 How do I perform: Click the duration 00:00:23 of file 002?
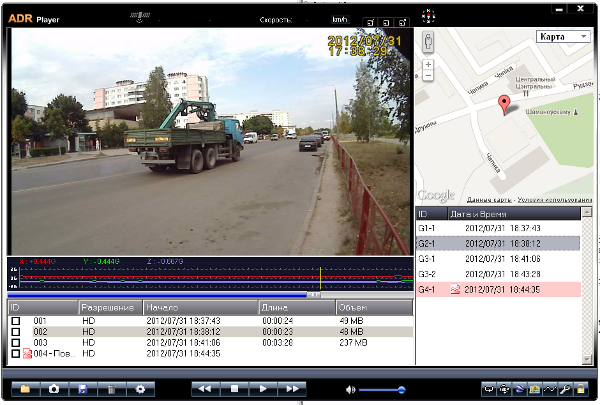(x=277, y=332)
